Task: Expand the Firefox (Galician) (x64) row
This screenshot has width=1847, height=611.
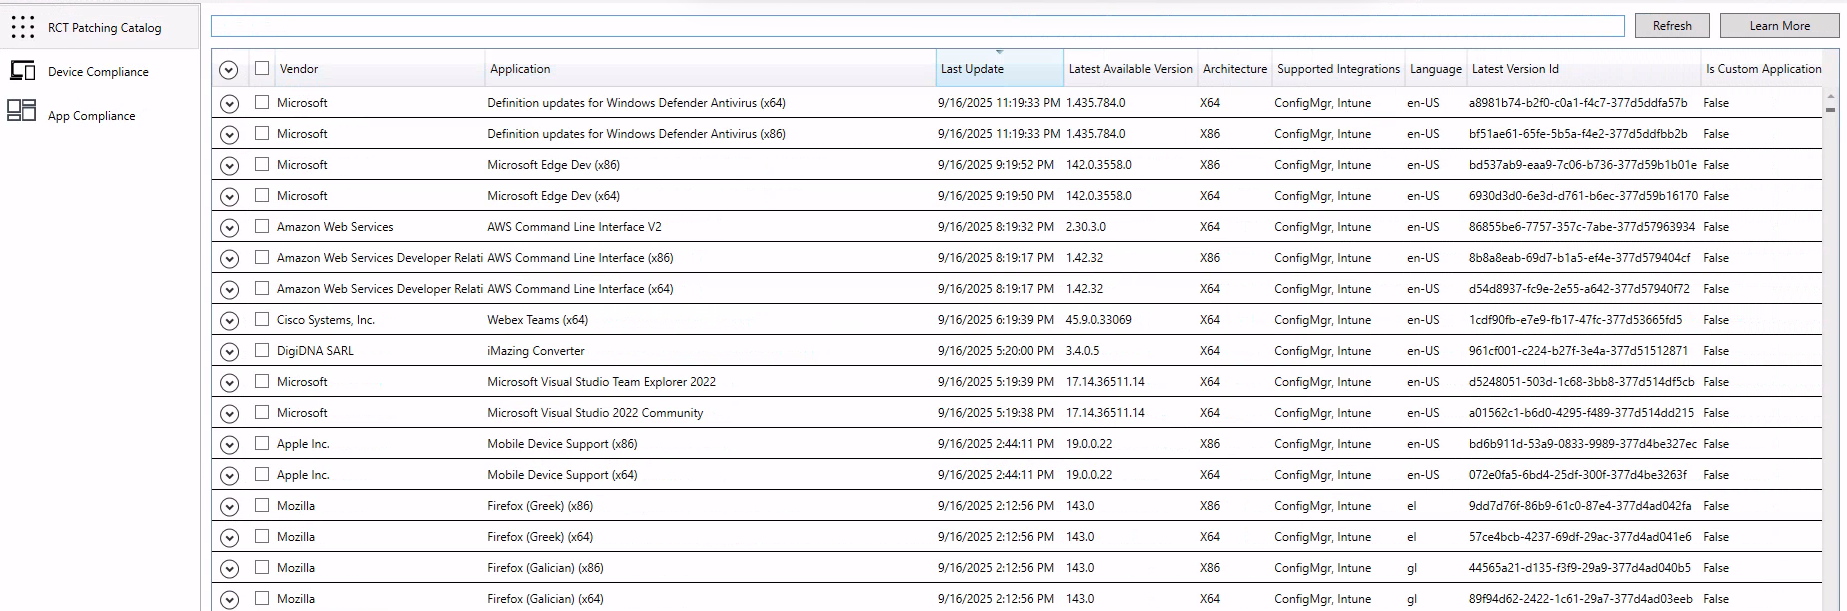Action: click(229, 600)
